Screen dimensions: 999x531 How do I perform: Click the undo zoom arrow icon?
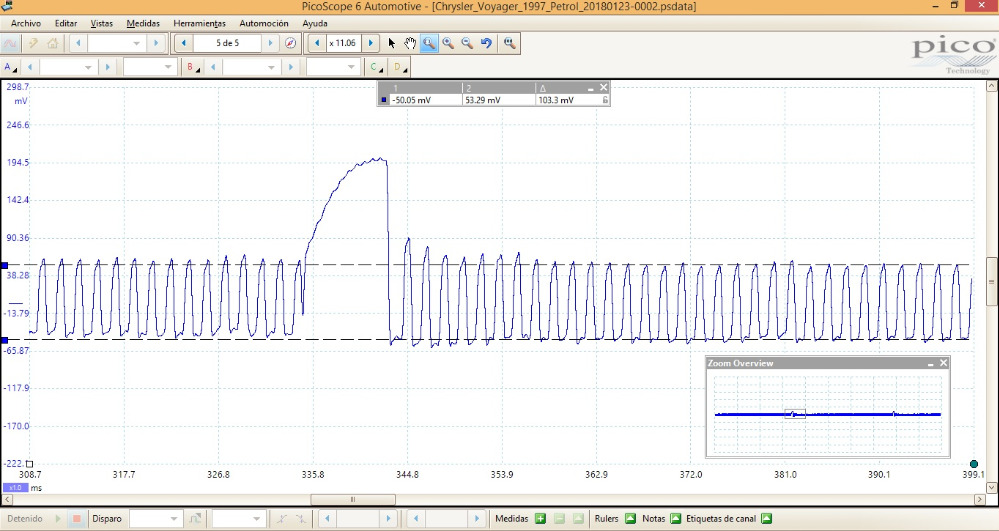coord(486,43)
